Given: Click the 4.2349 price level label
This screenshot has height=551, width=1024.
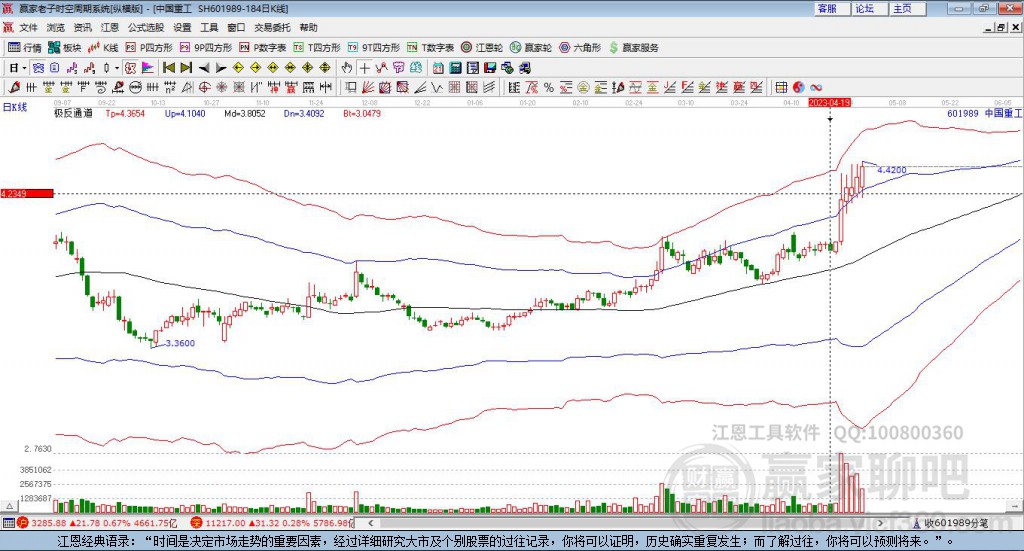Looking at the screenshot, I should 25,193.
